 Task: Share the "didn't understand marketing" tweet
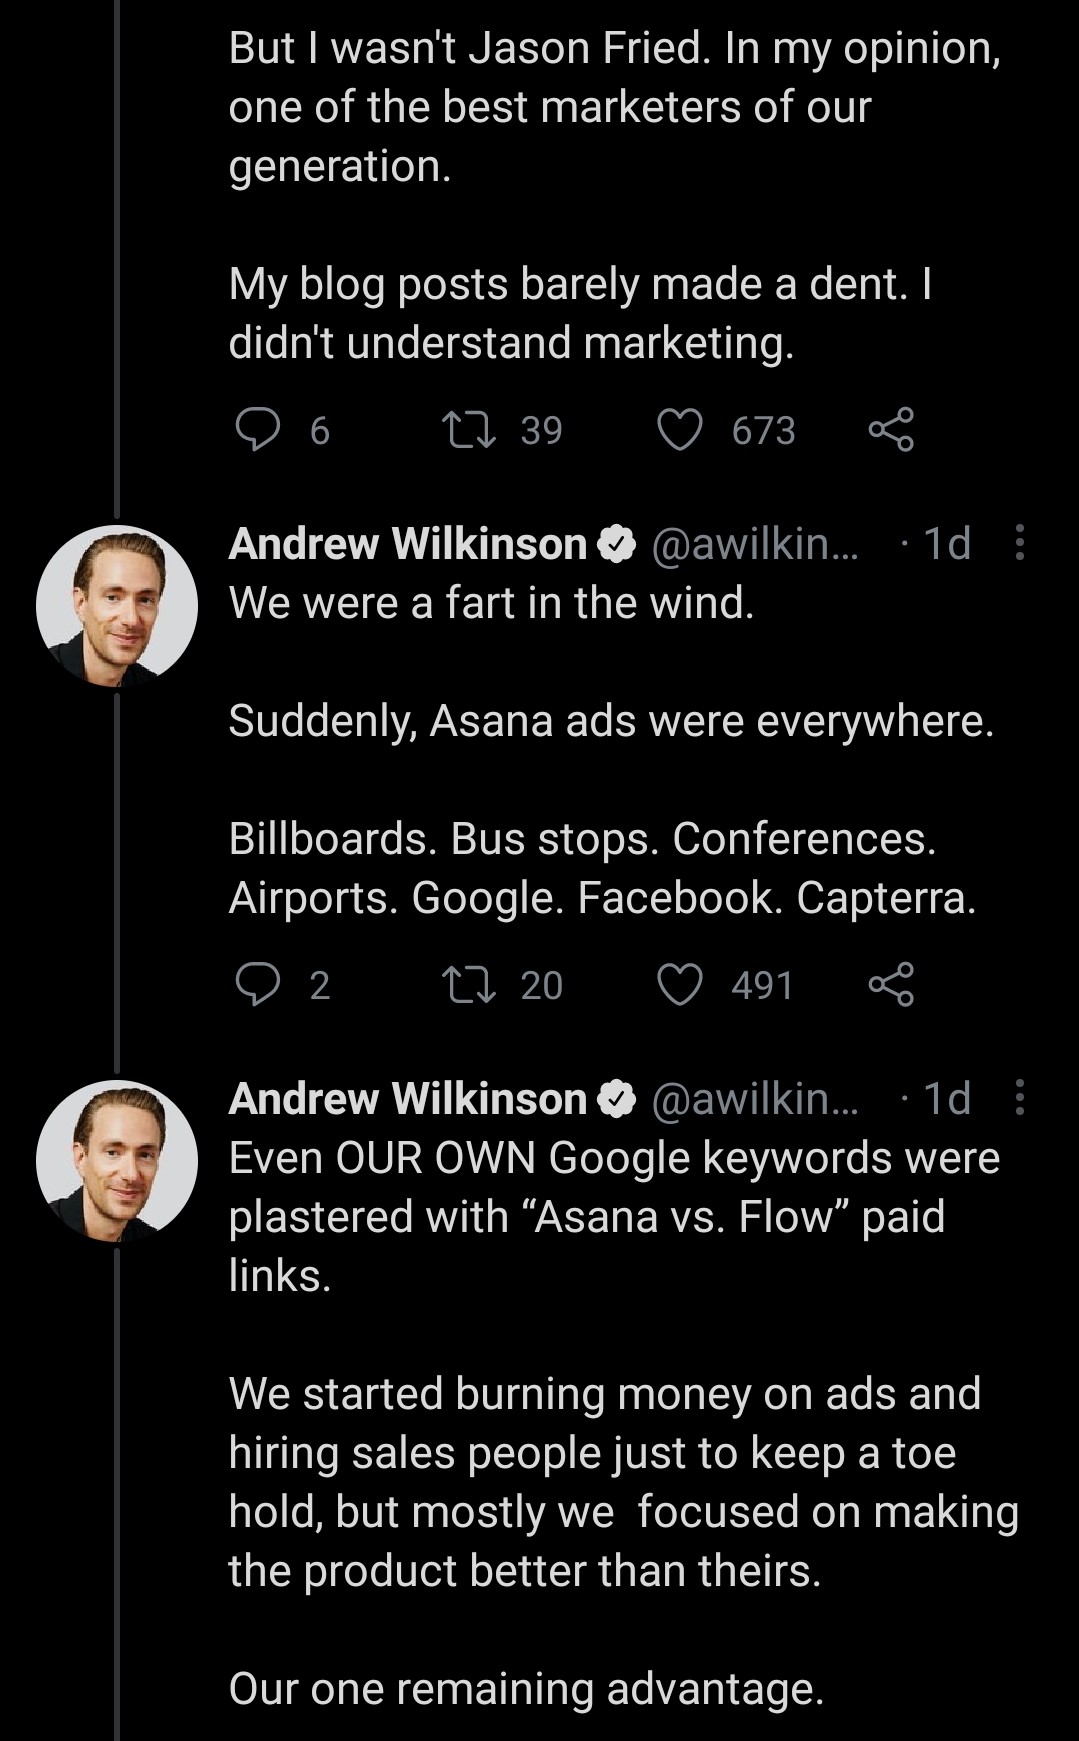(890, 430)
